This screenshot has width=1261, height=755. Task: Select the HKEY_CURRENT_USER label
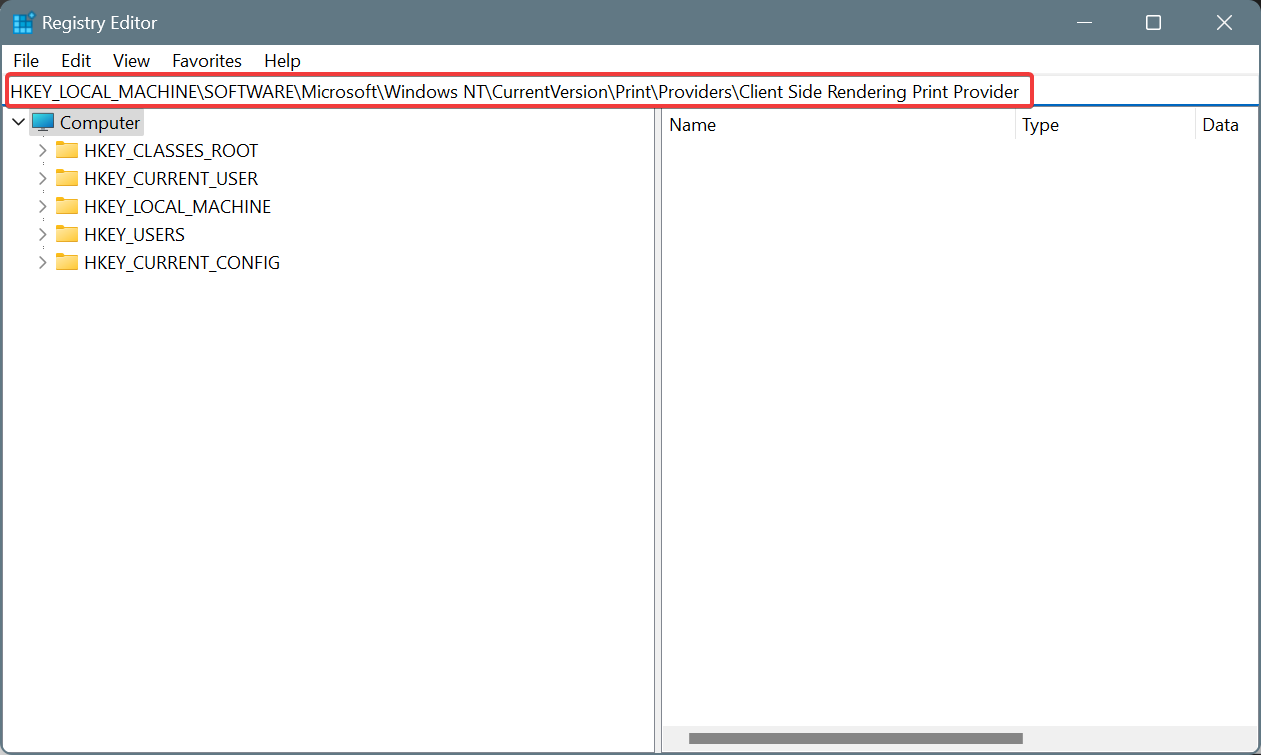[x=171, y=179]
